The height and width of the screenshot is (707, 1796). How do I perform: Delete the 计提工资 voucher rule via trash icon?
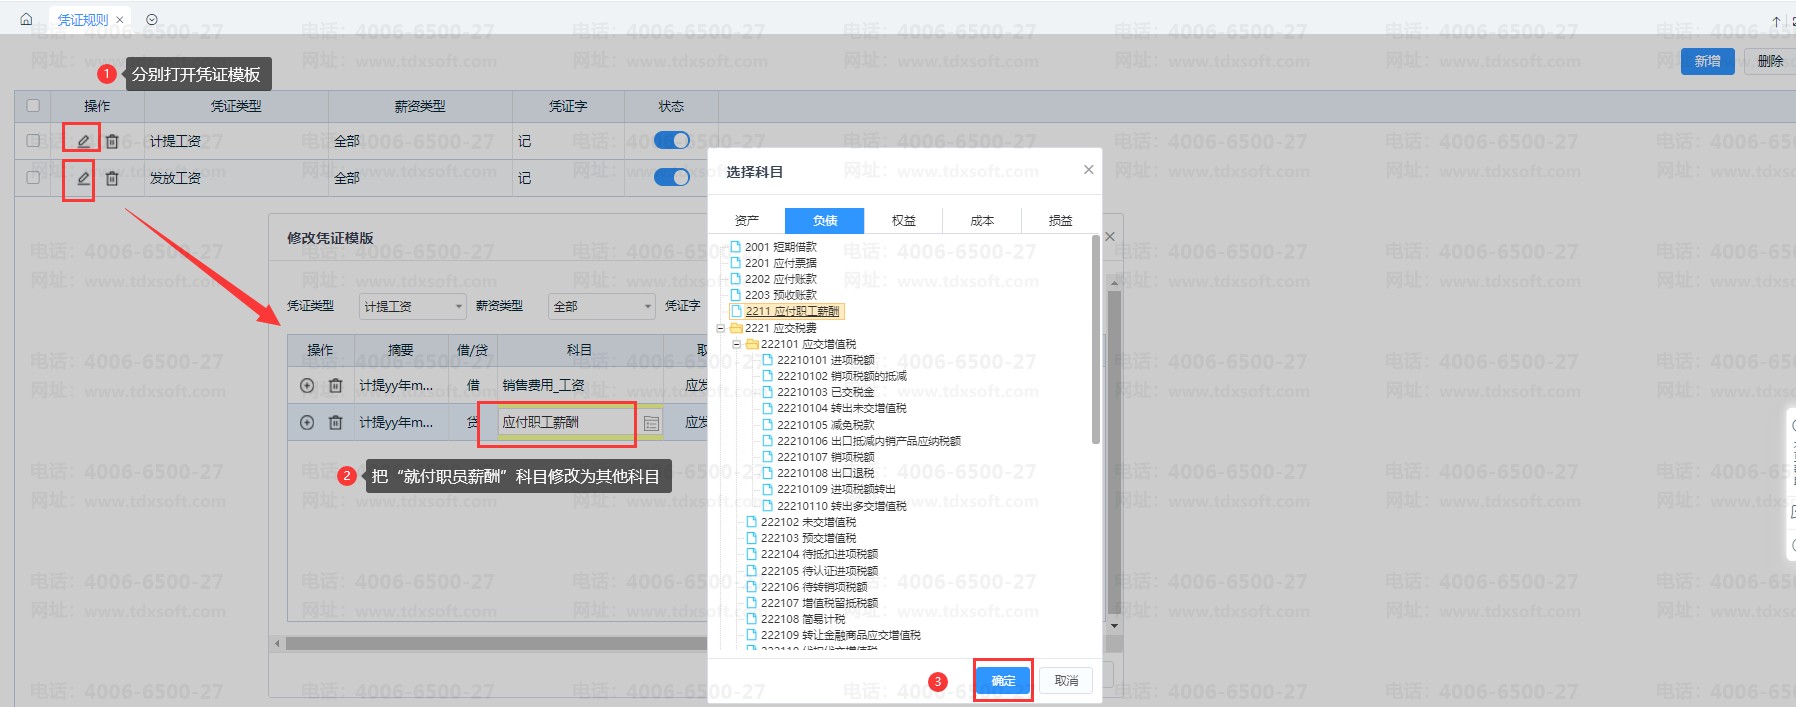click(112, 141)
